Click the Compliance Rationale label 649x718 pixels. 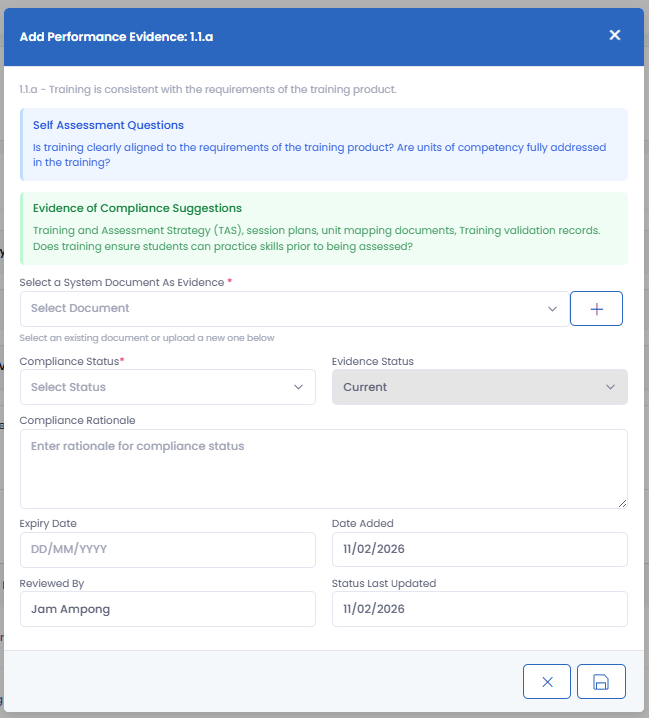(77, 421)
